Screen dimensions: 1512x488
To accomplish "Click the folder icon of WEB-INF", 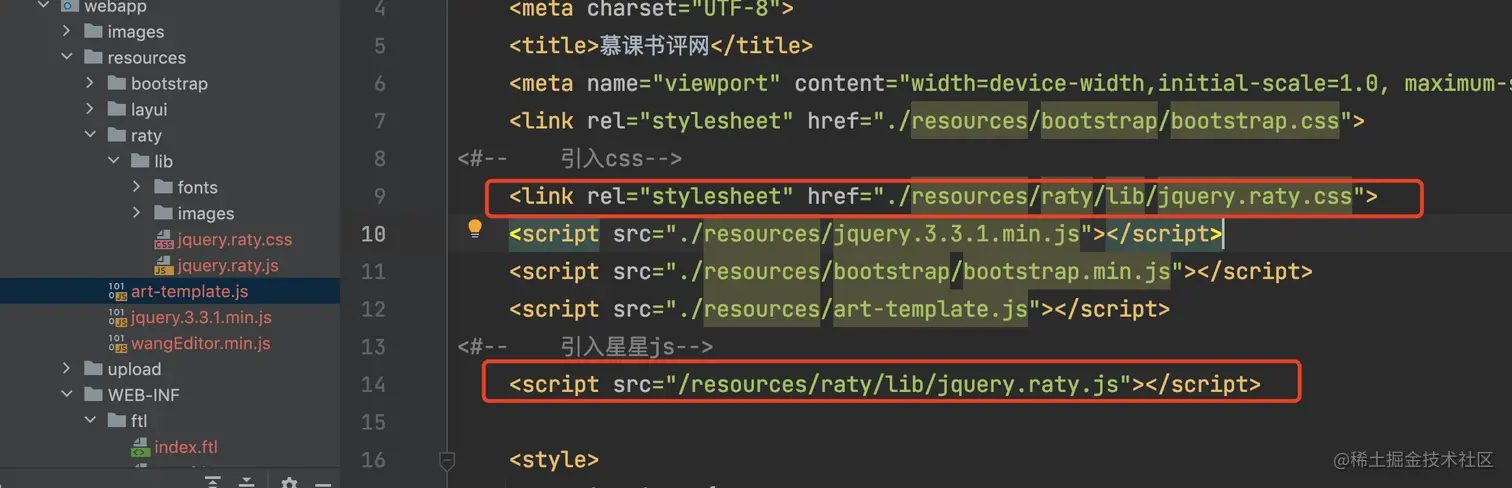I will 93,396.
